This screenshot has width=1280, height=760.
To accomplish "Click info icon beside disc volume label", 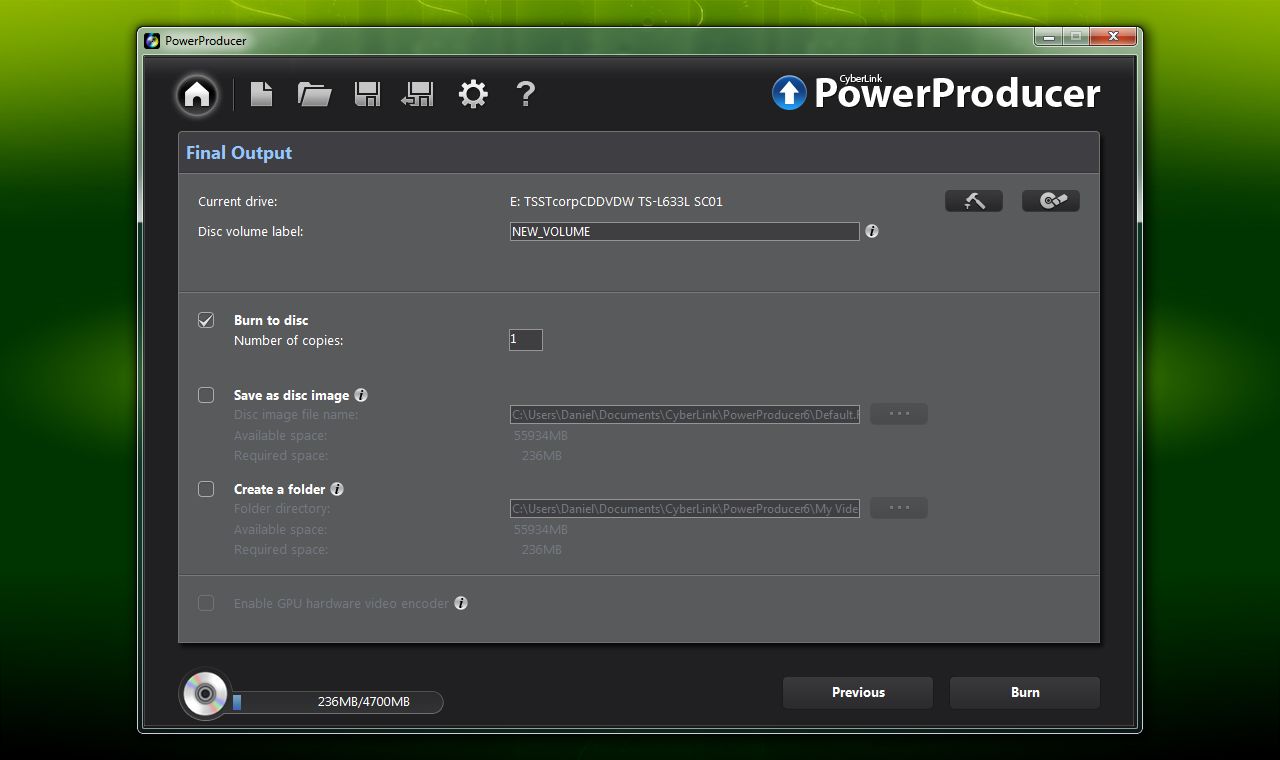I will click(872, 231).
